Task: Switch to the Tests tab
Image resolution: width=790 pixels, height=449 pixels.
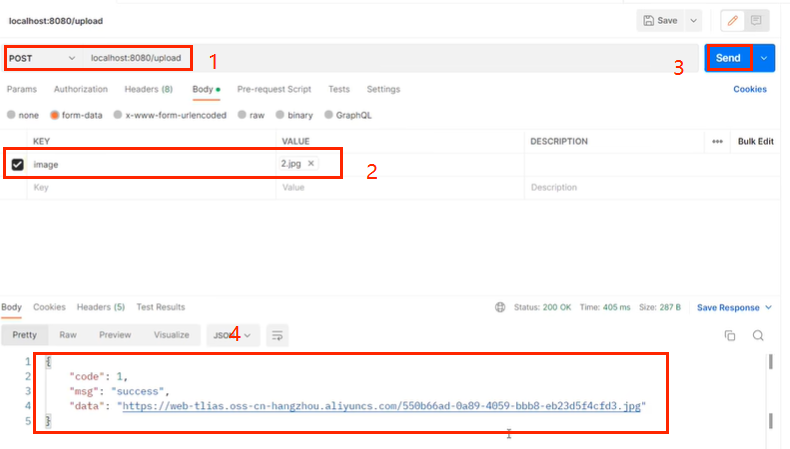Action: click(x=339, y=89)
